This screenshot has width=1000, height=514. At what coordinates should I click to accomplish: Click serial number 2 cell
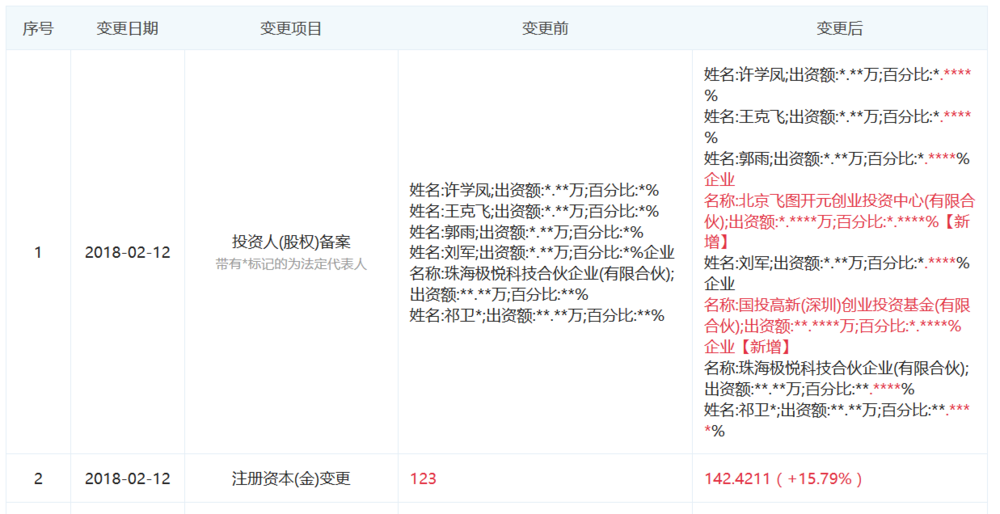pos(38,479)
